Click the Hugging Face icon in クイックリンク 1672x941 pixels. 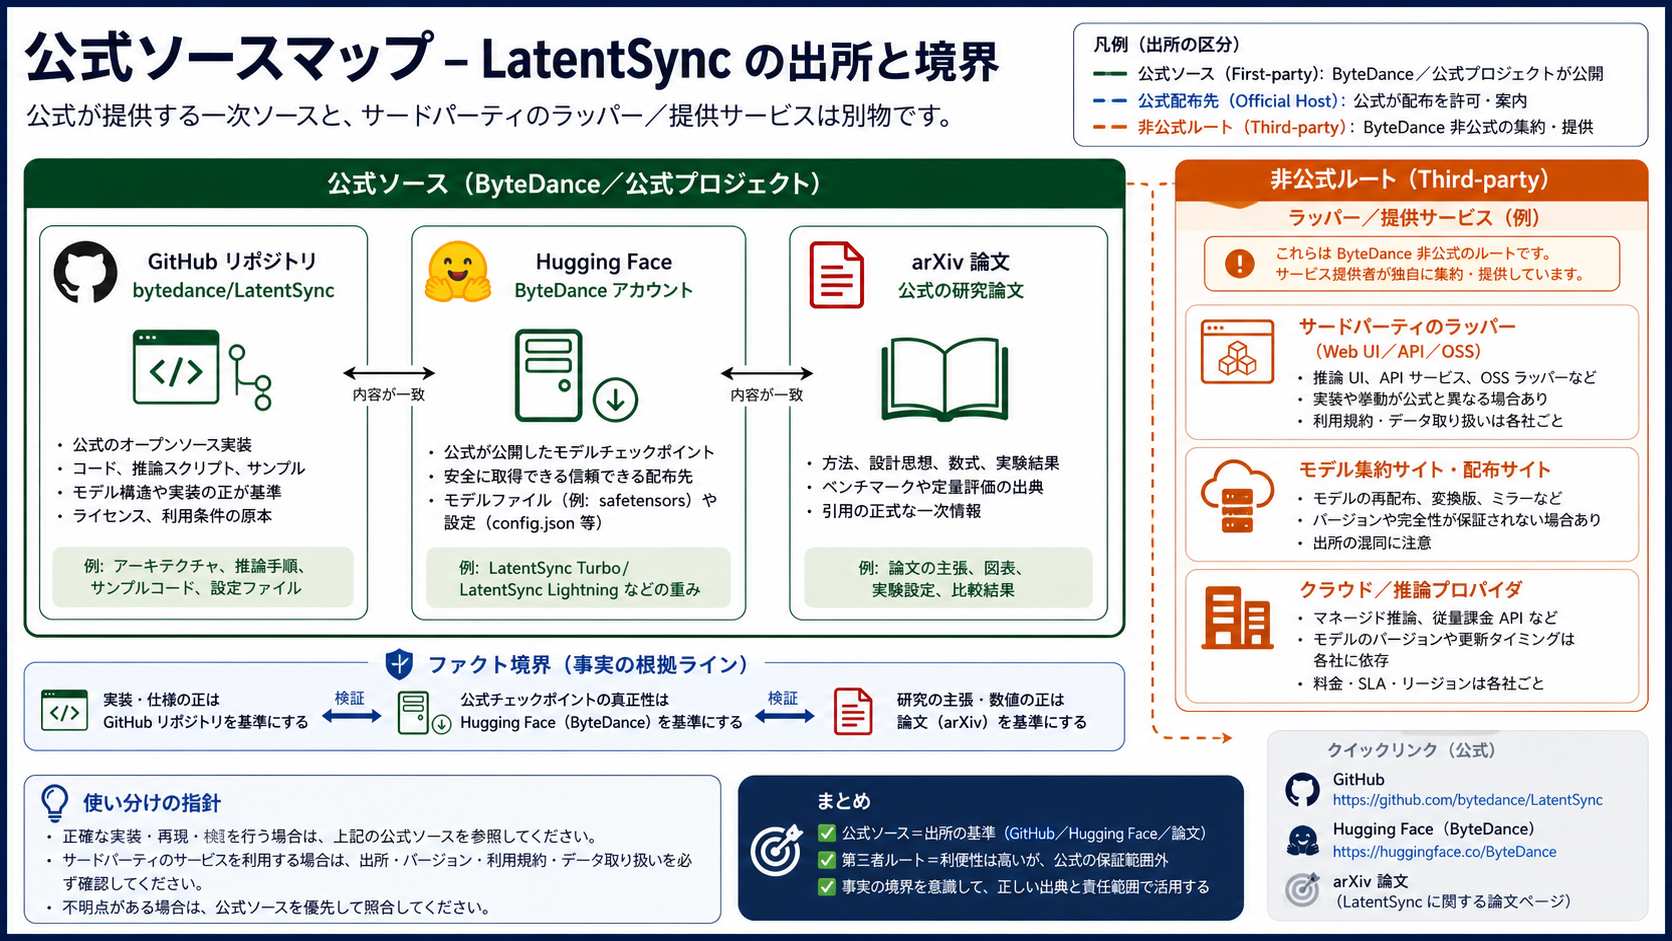[1302, 841]
